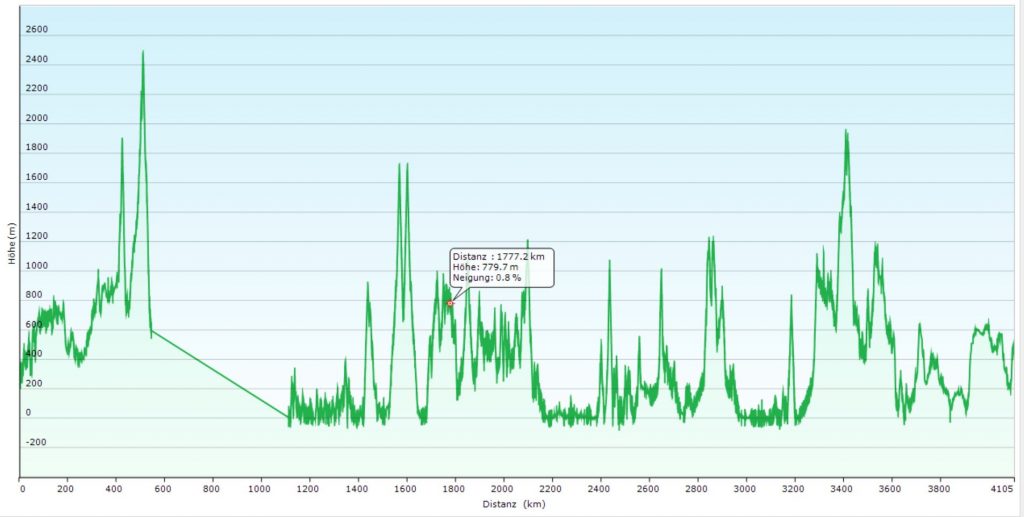
Task: Click the 4105 end label on distance axis
Action: pyautogui.click(x=1003, y=490)
